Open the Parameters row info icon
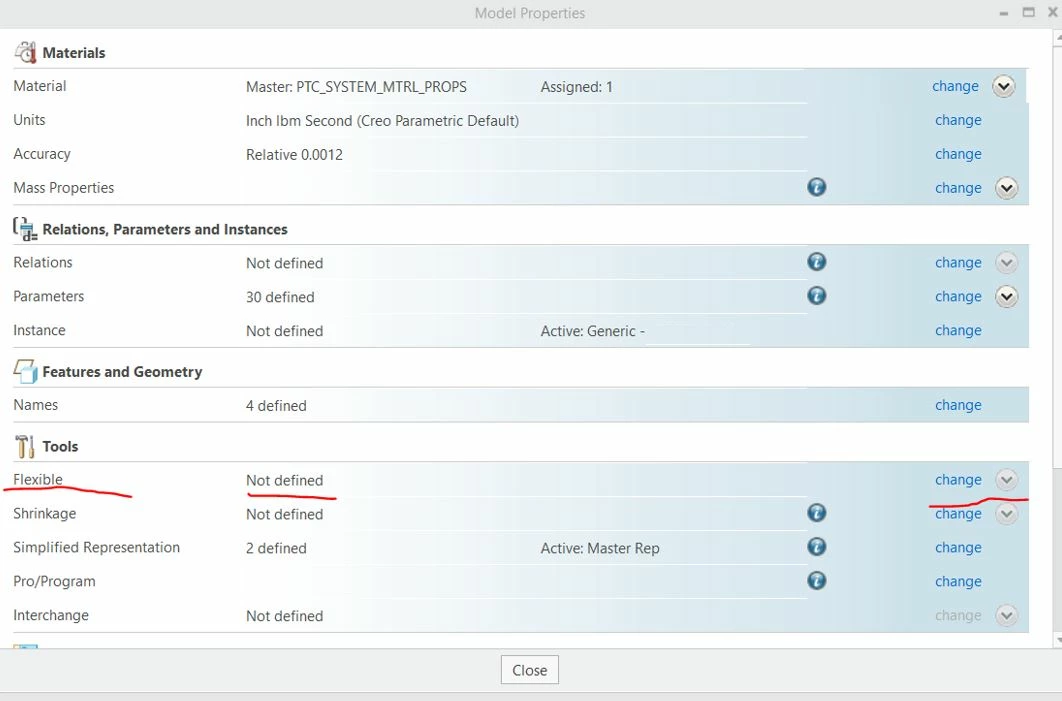1062x701 pixels. click(817, 295)
